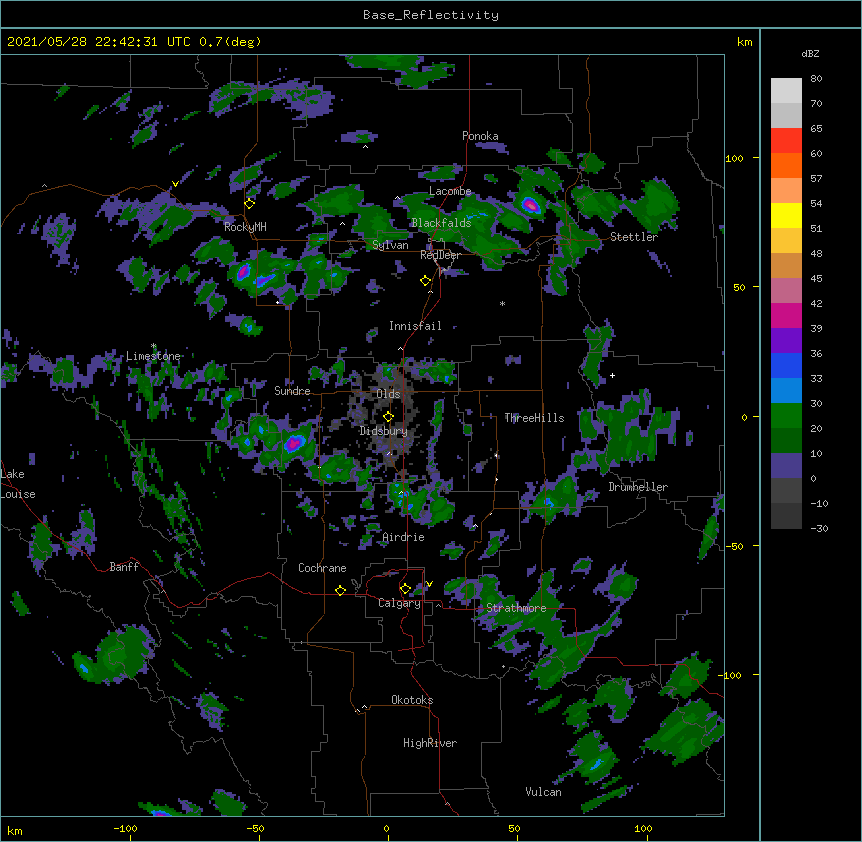This screenshot has height=842, width=862.
Task: Click the km unit label beside the timestamp
Action: (x=744, y=42)
